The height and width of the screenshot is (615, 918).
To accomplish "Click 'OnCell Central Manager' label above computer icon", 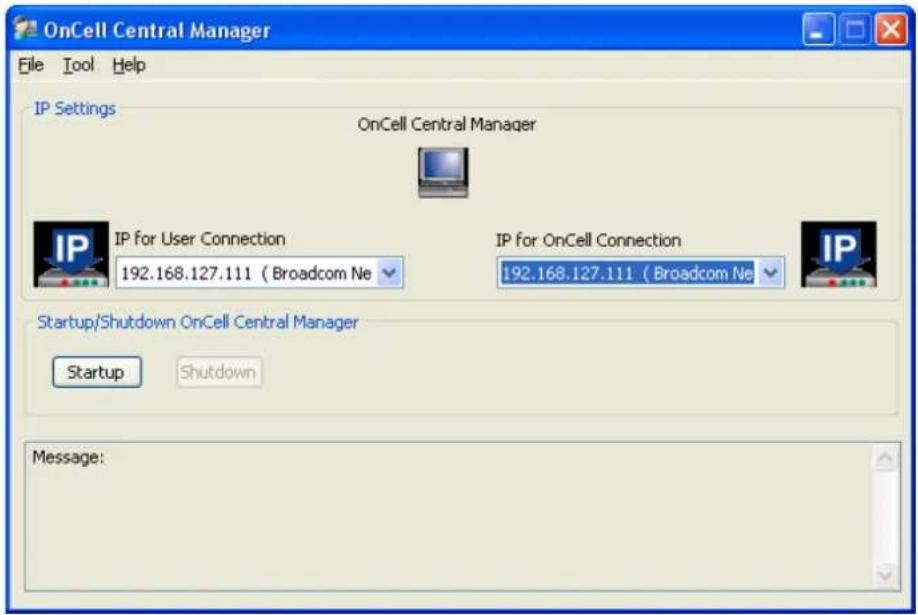I will coord(447,124).
